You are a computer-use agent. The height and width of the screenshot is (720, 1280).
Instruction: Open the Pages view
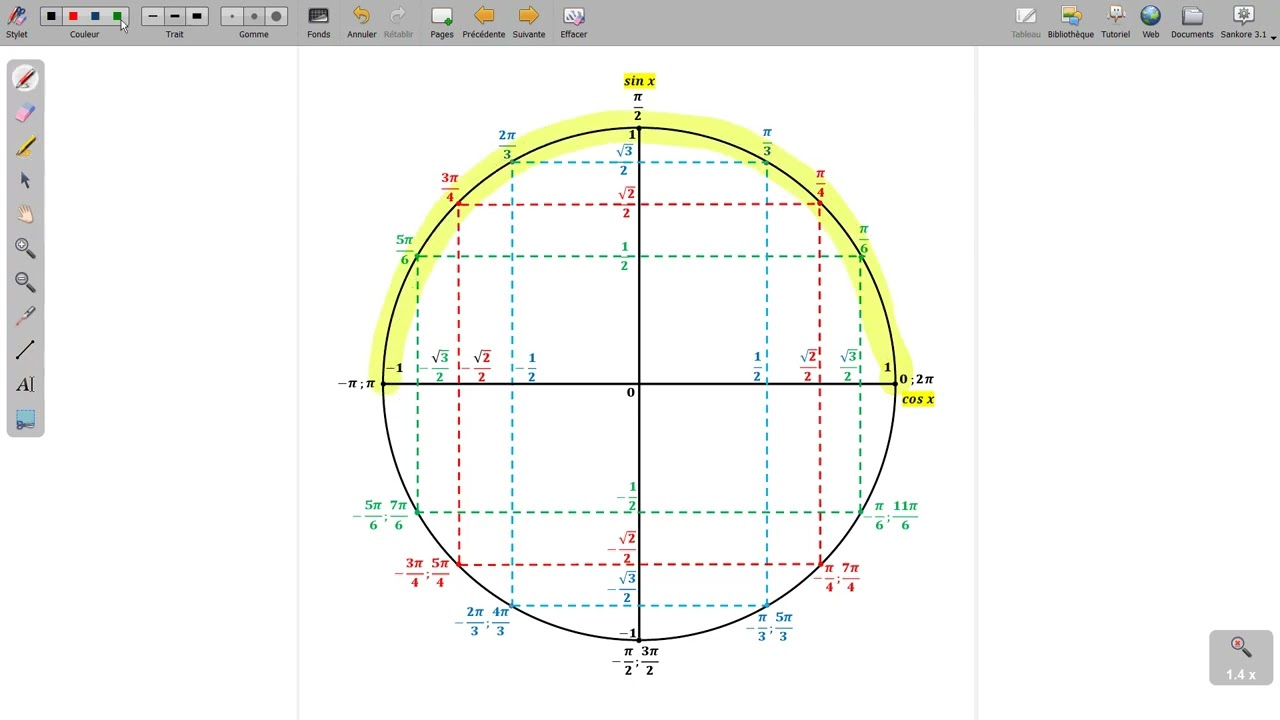coord(442,22)
